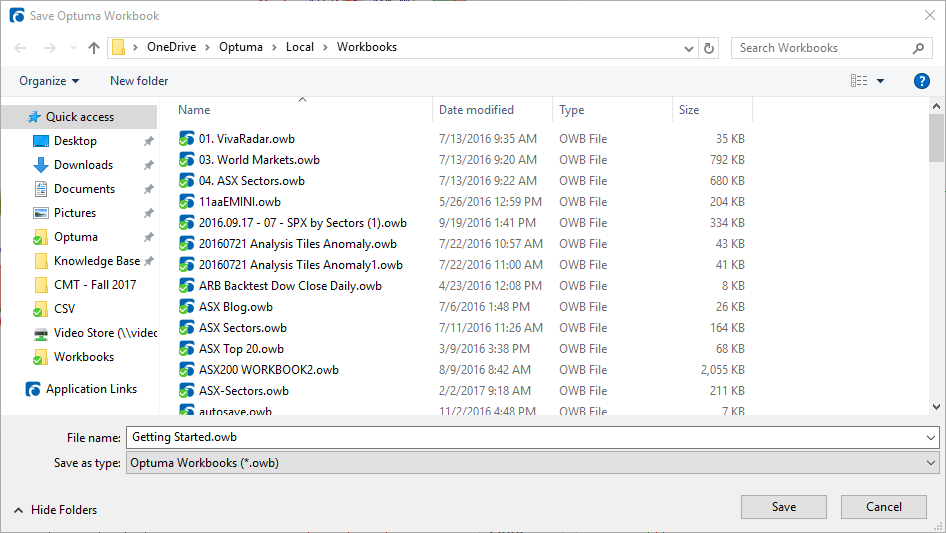Screen dimensions: 946x533
Task: Open Documents in the navigation pane
Action: (x=84, y=189)
